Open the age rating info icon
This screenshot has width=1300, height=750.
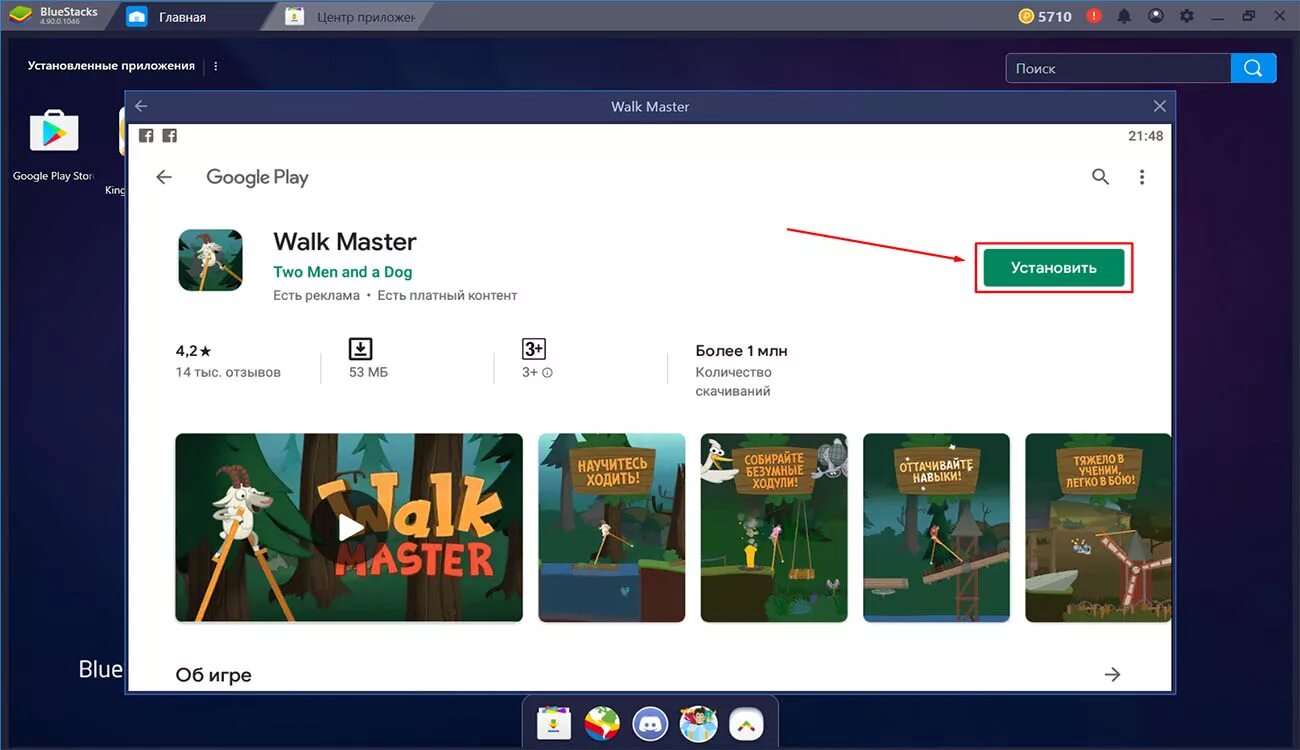coord(547,373)
